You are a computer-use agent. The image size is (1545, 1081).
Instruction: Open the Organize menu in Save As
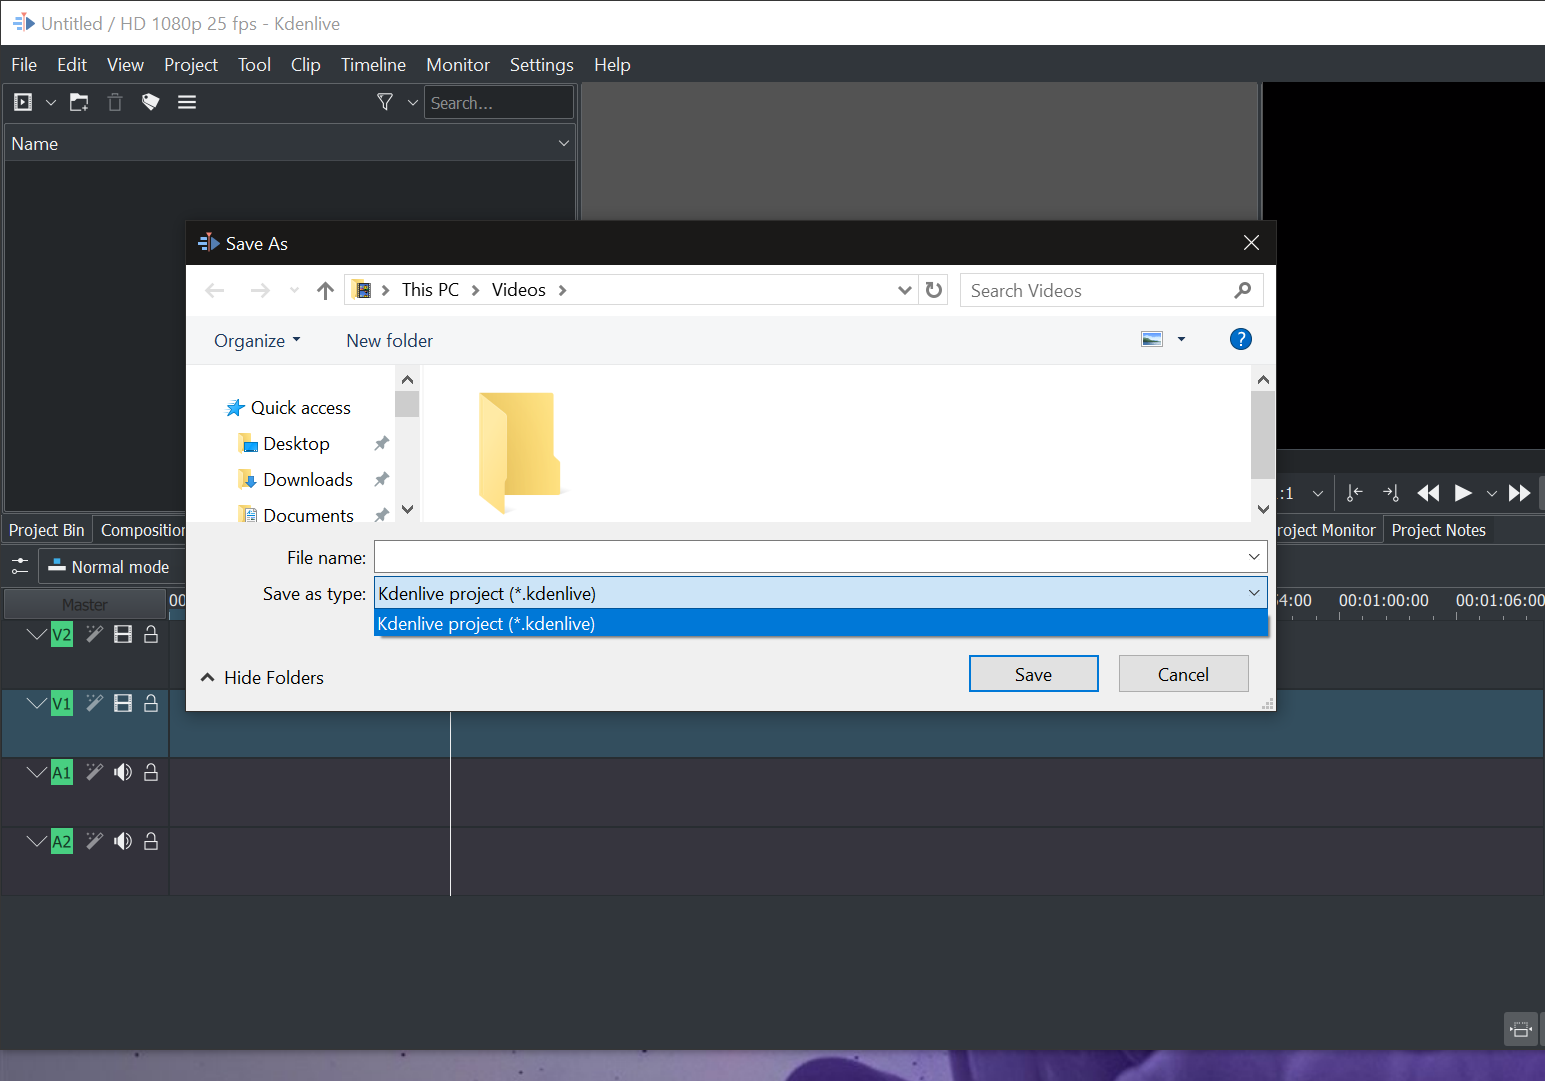(x=257, y=340)
